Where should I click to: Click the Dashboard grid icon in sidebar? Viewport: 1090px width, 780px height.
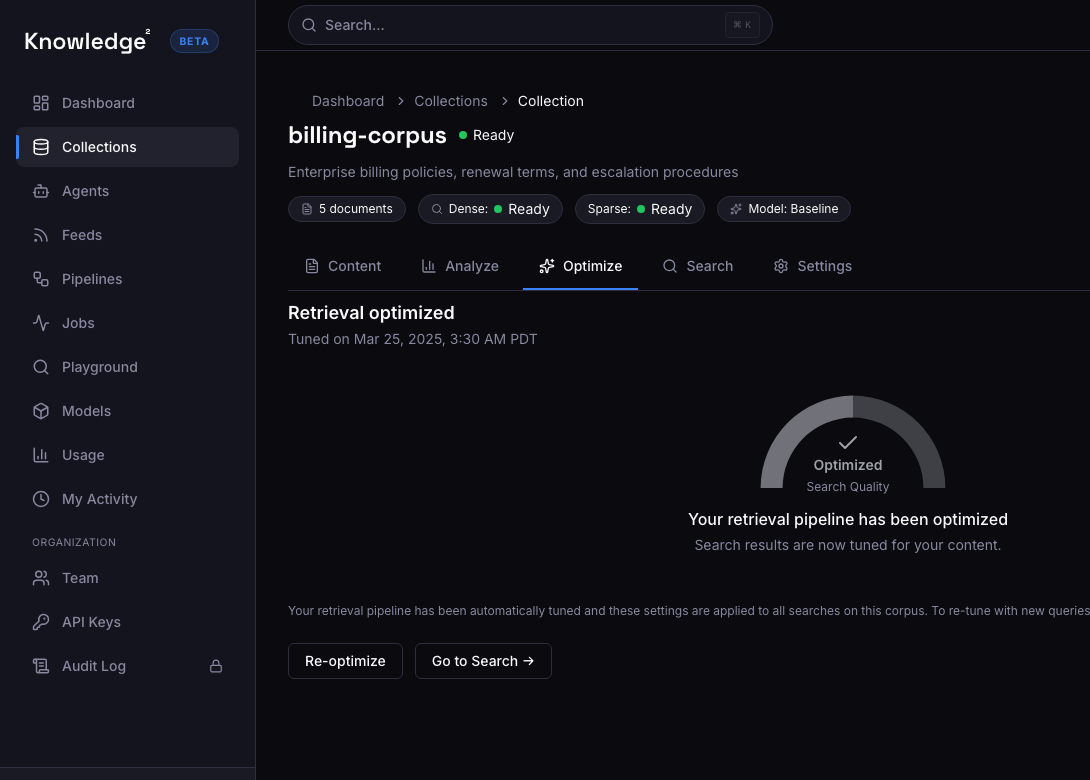coord(41,103)
